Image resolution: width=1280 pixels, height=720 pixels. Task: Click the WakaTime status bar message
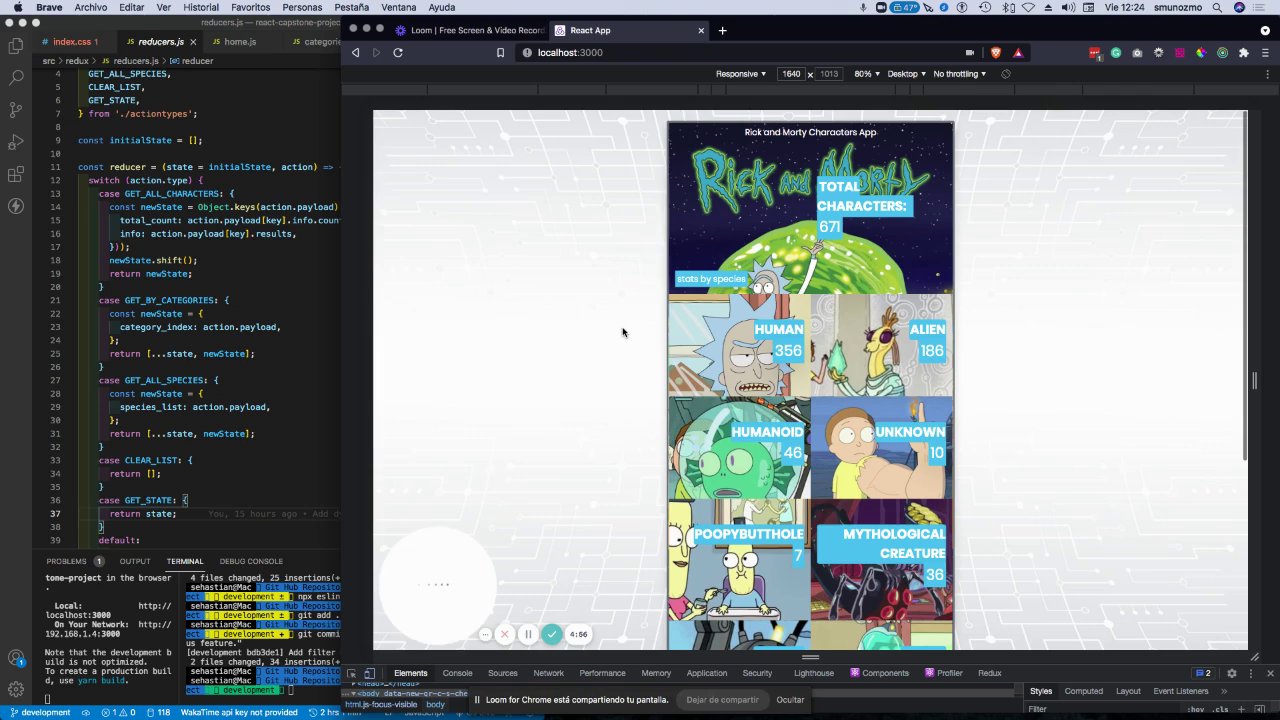pyautogui.click(x=239, y=713)
